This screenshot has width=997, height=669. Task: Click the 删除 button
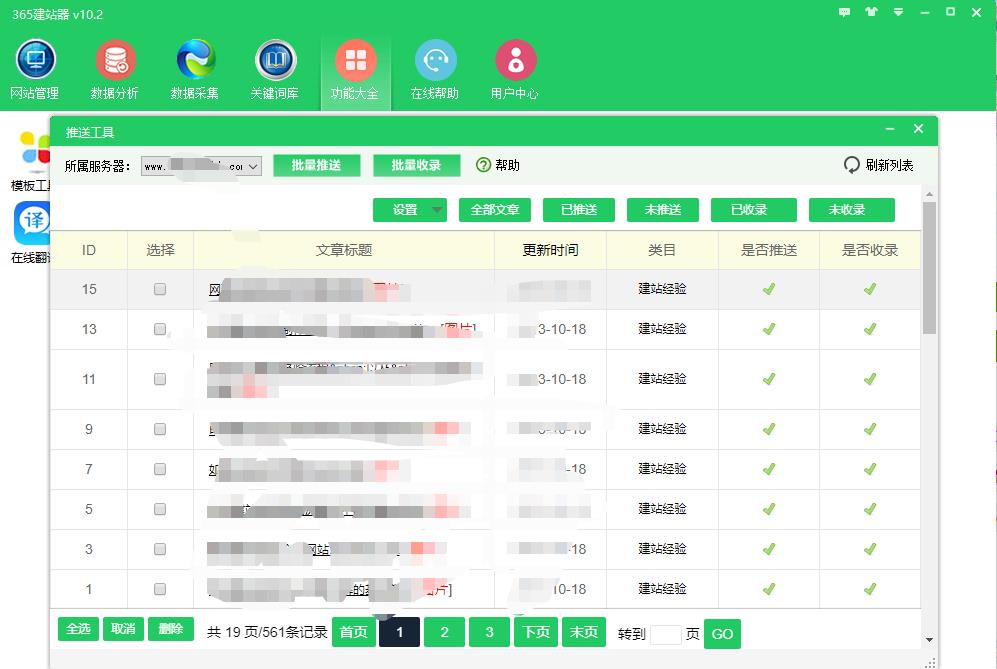tap(170, 629)
